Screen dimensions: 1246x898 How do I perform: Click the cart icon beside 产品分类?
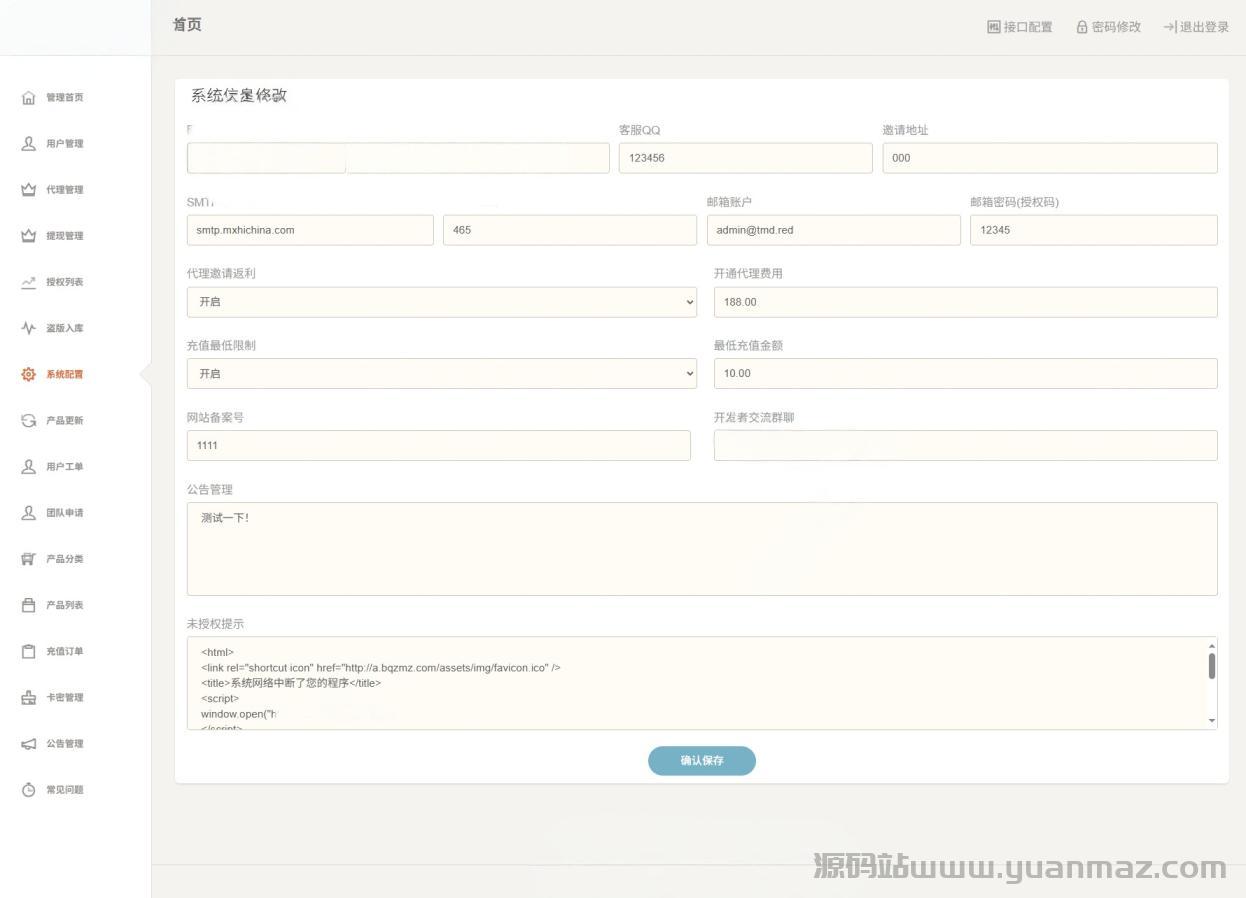29,559
